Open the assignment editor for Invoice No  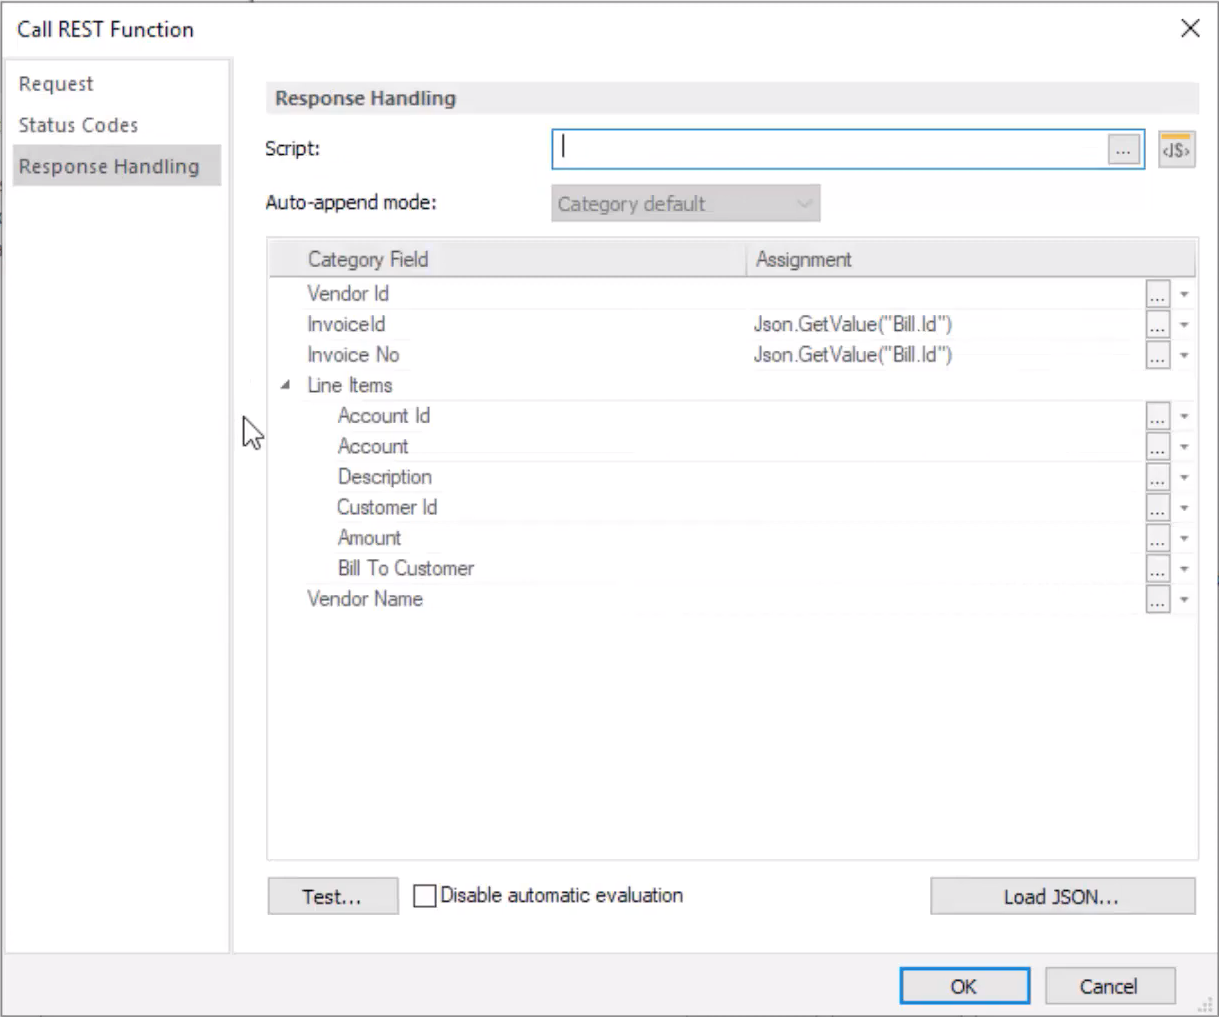(1157, 356)
